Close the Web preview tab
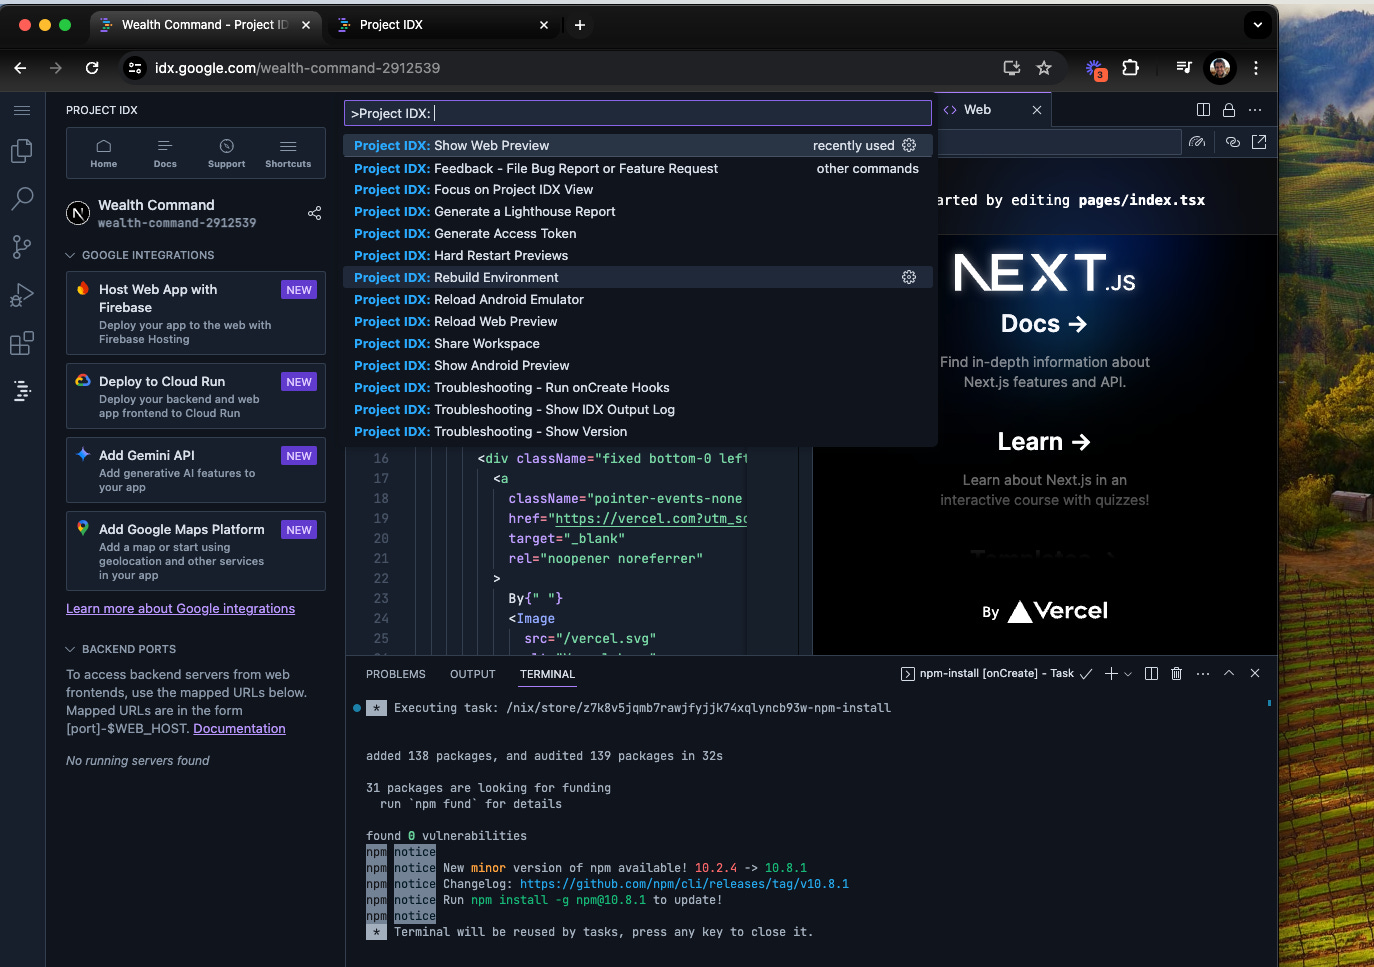Screen dimensions: 1374x967 point(1037,110)
